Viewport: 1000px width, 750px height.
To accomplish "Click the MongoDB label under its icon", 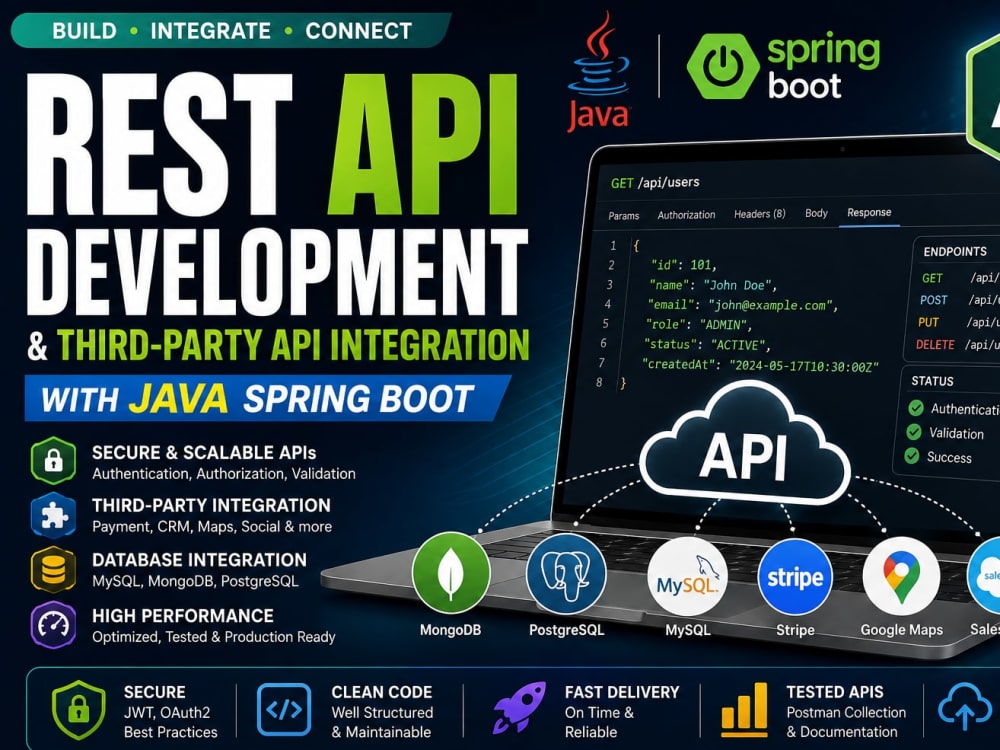I will (x=450, y=630).
